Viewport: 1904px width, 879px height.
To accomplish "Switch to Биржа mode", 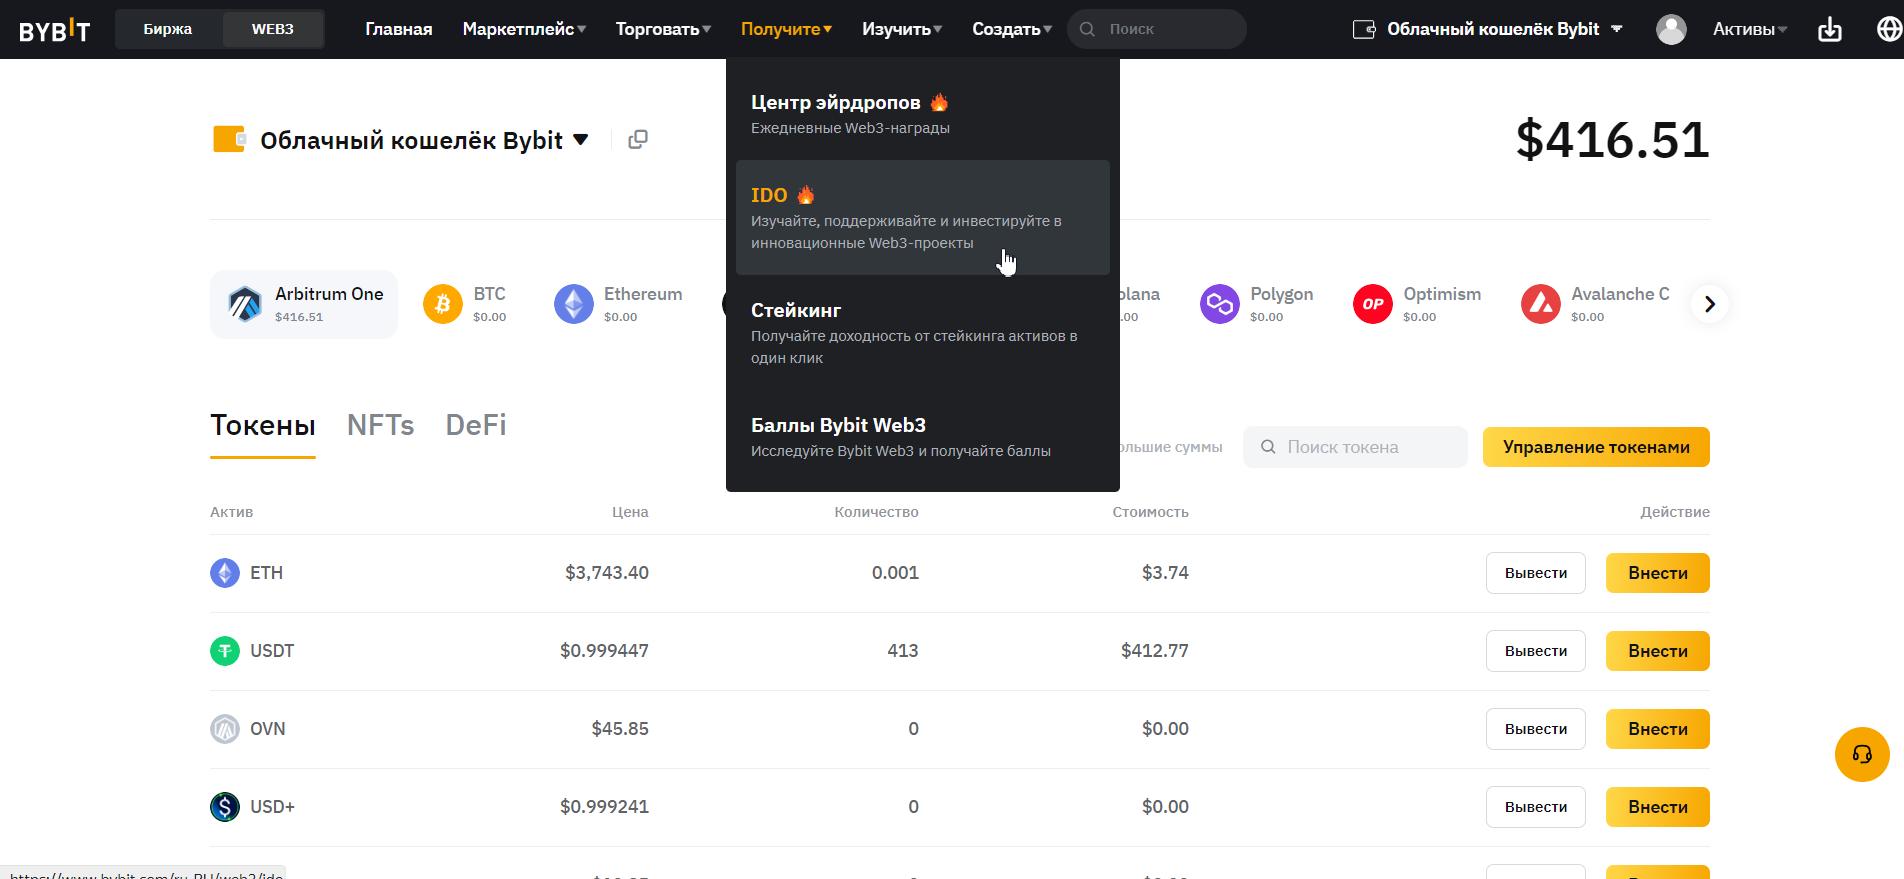I will point(168,29).
